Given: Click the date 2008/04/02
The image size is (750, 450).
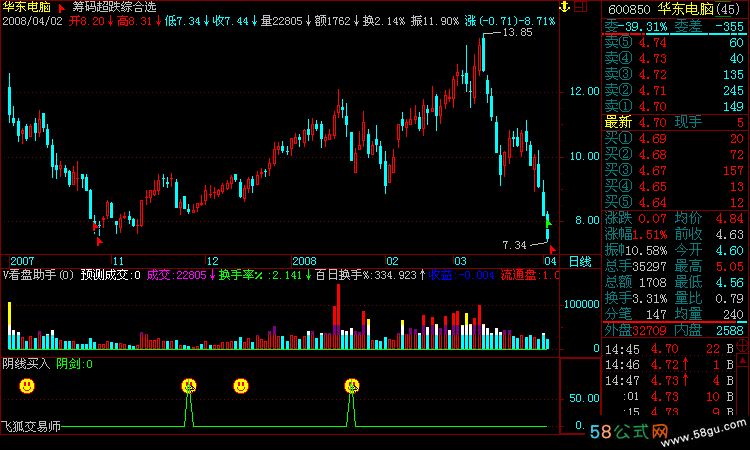Looking at the screenshot, I should (33, 21).
